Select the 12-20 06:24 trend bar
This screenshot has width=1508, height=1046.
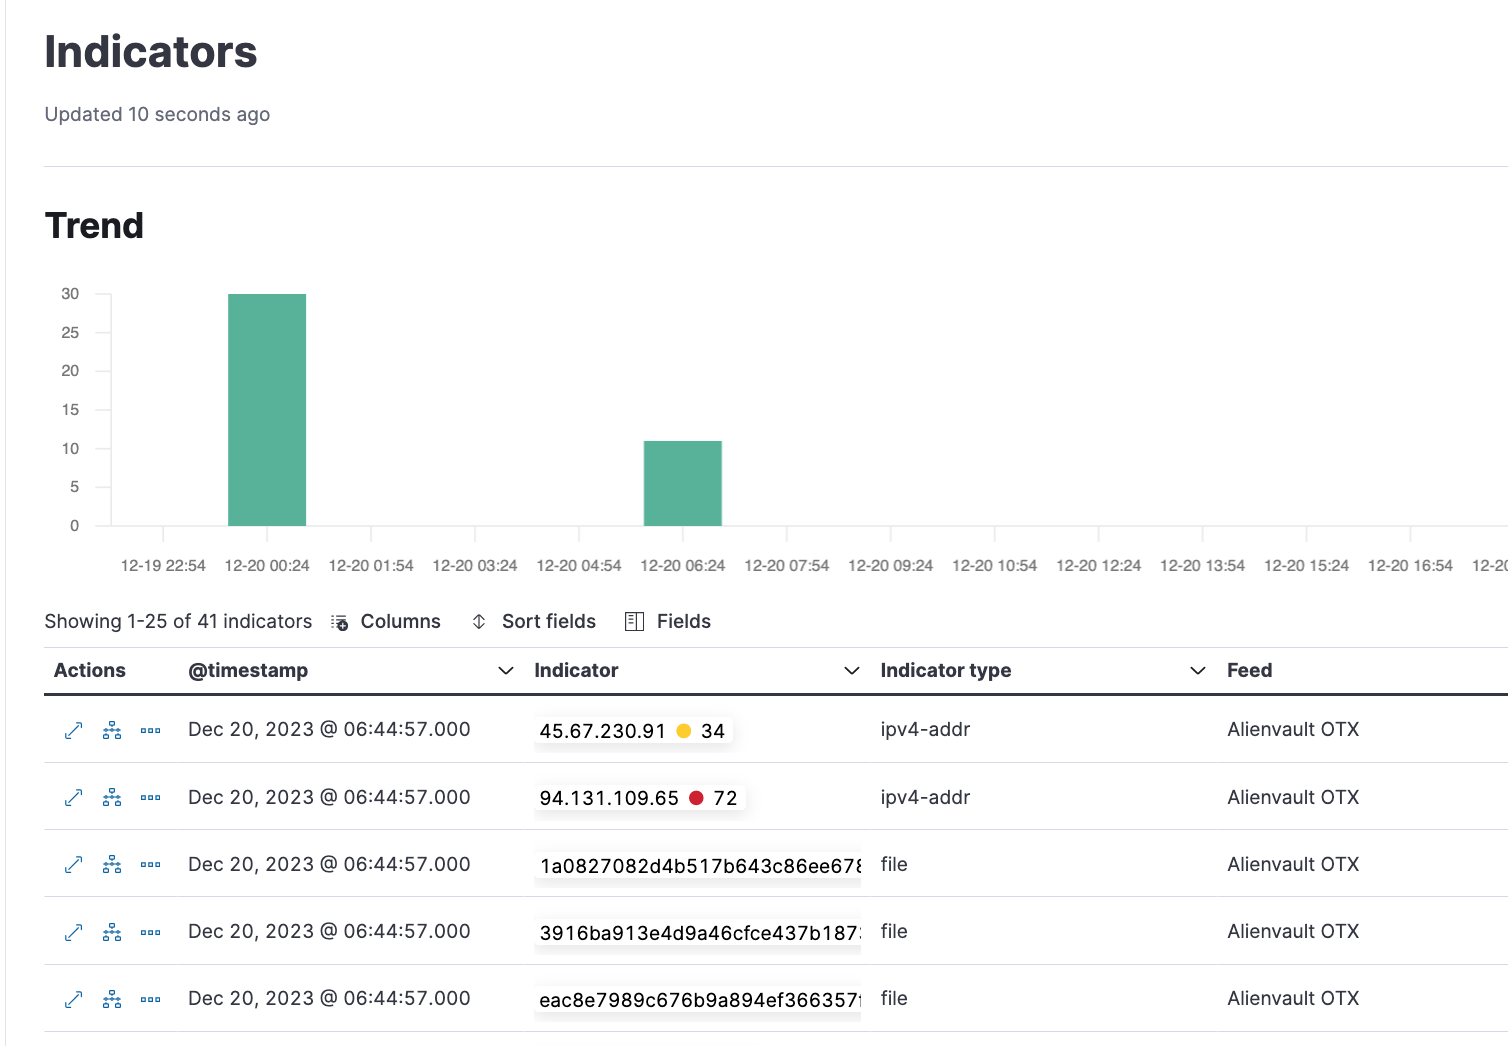pos(683,483)
